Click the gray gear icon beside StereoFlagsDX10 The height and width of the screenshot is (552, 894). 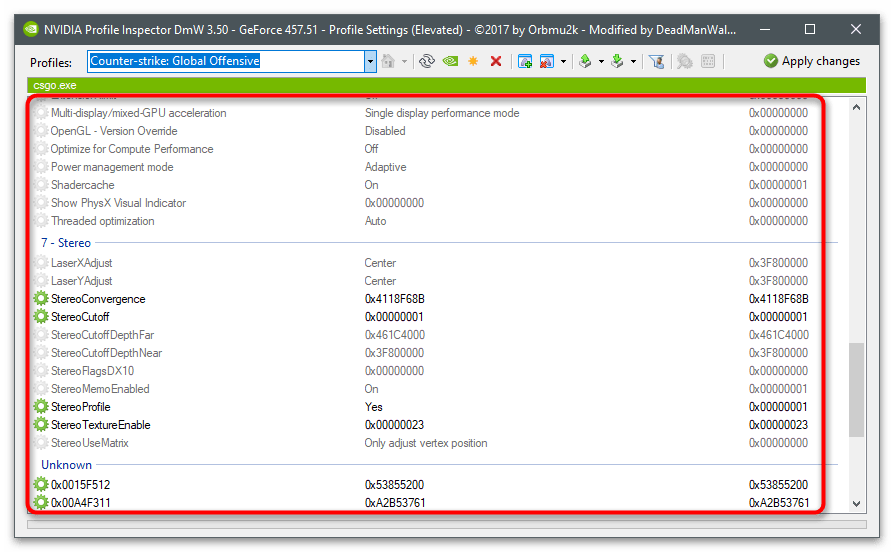coord(41,371)
